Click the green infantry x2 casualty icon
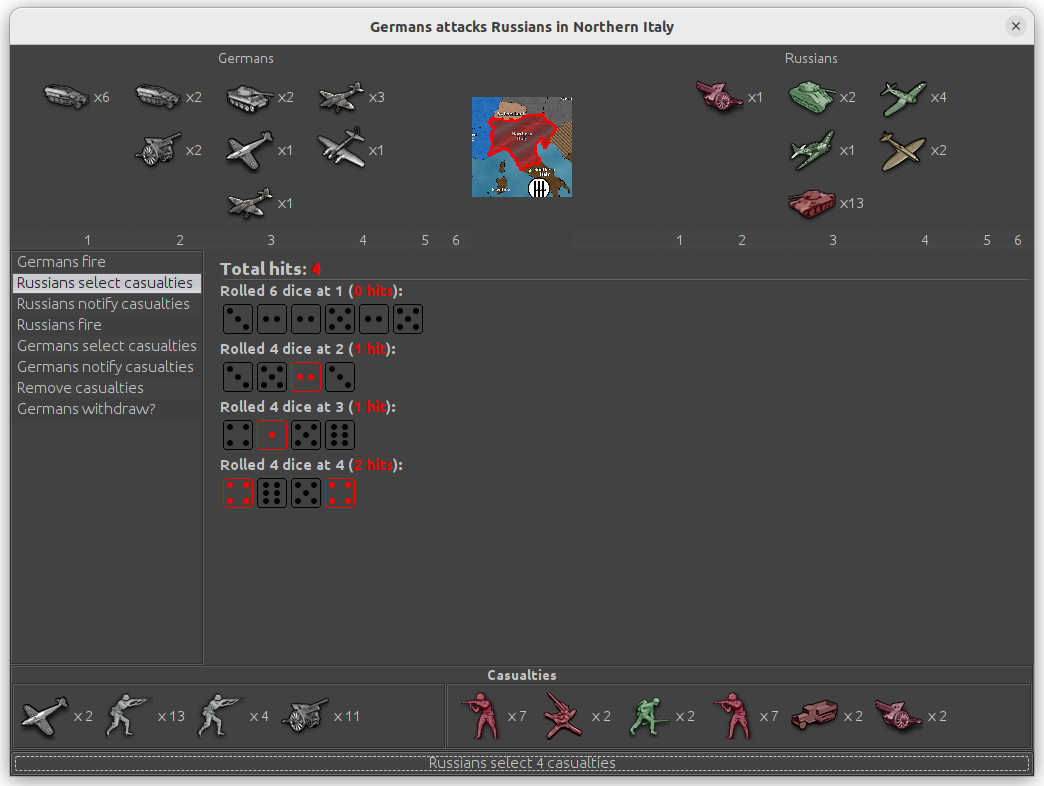The image size is (1044, 786). [650, 716]
